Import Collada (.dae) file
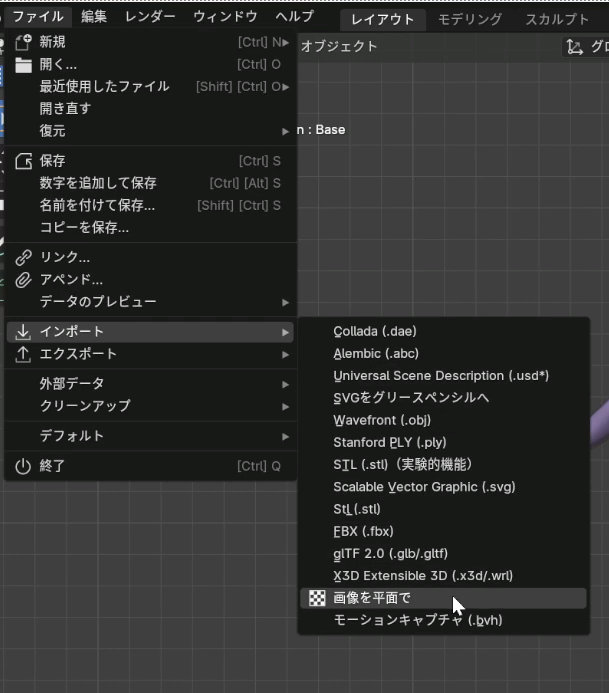 (x=443, y=331)
